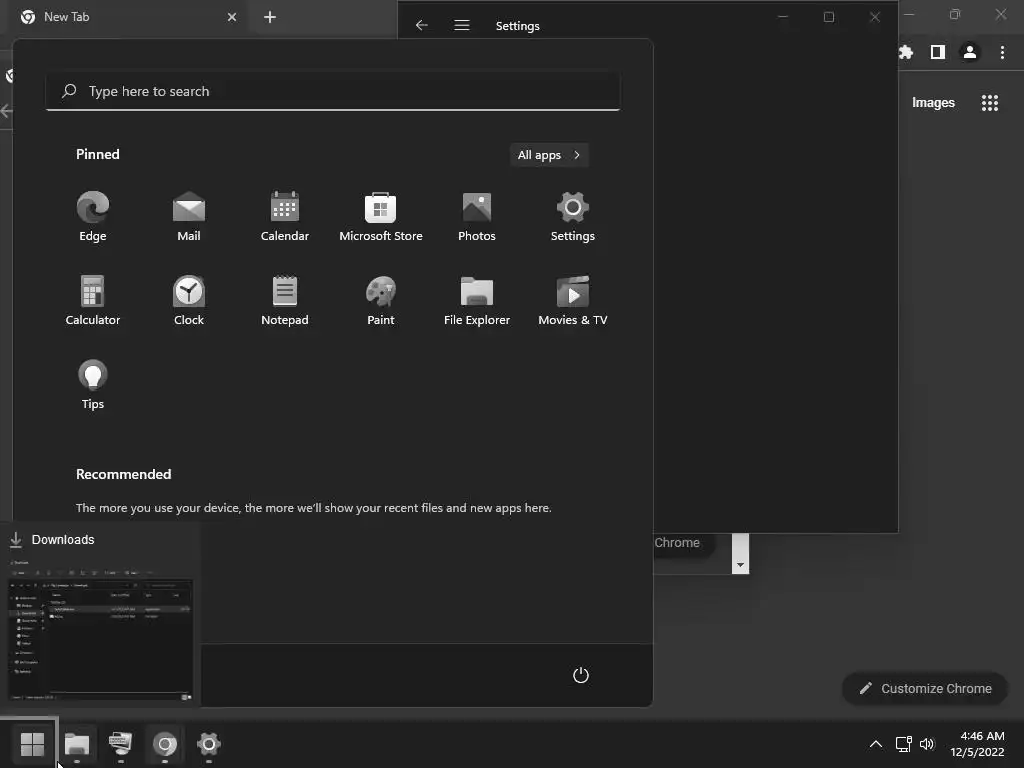Launch the Clock app
Screen dimensions: 1024x768
click(x=189, y=300)
